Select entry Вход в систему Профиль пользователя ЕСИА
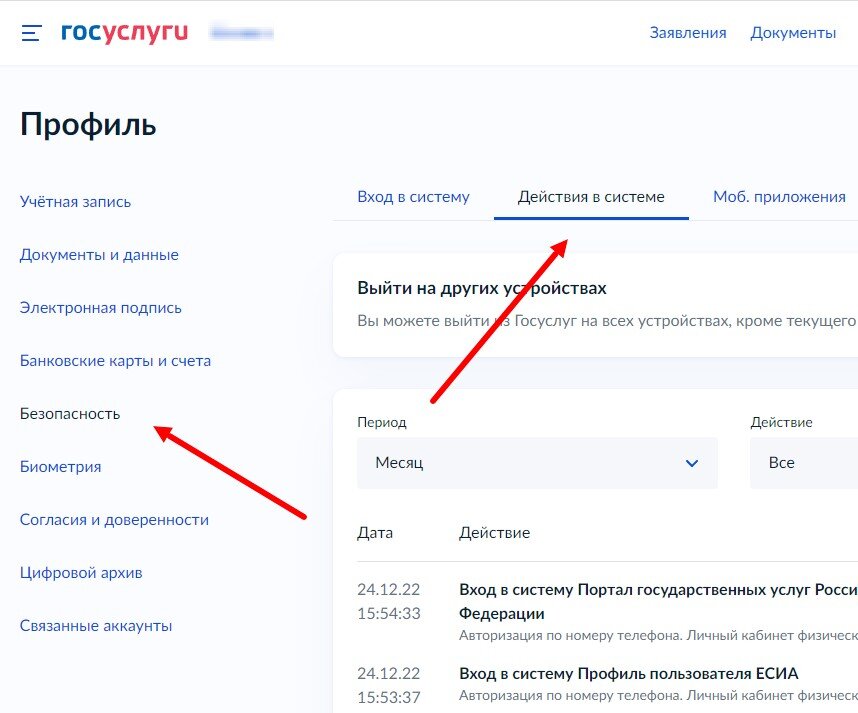 click(629, 673)
